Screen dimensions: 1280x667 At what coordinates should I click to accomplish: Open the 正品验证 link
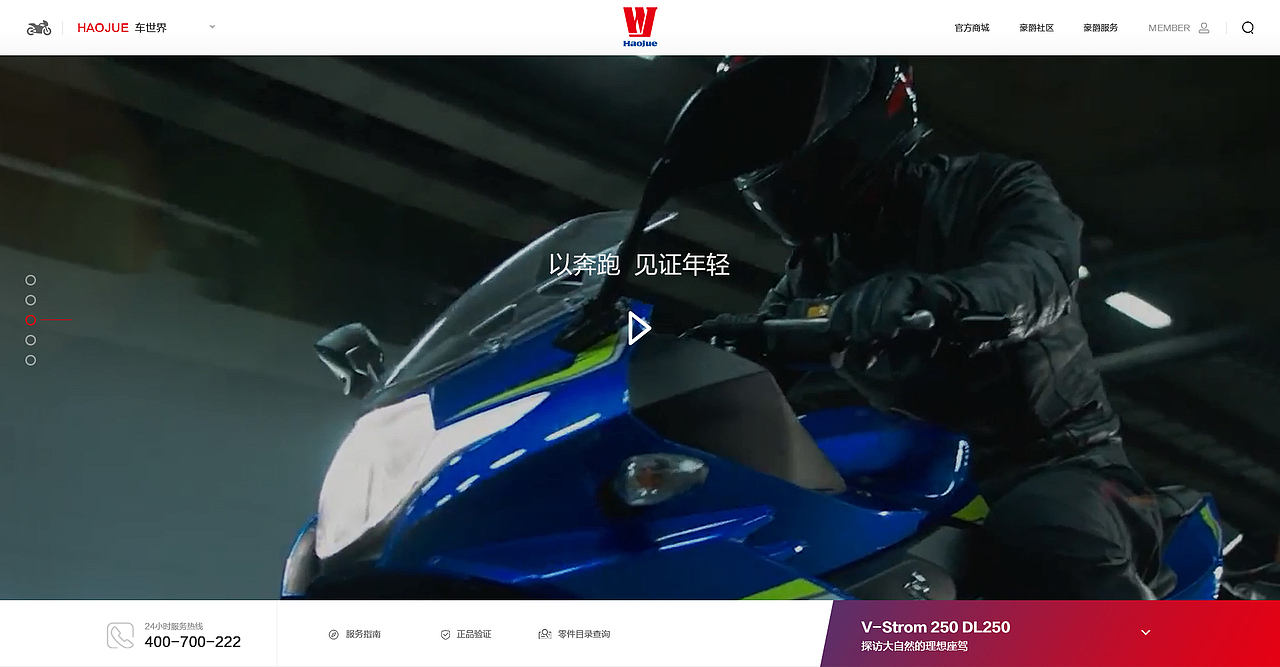[x=474, y=634]
